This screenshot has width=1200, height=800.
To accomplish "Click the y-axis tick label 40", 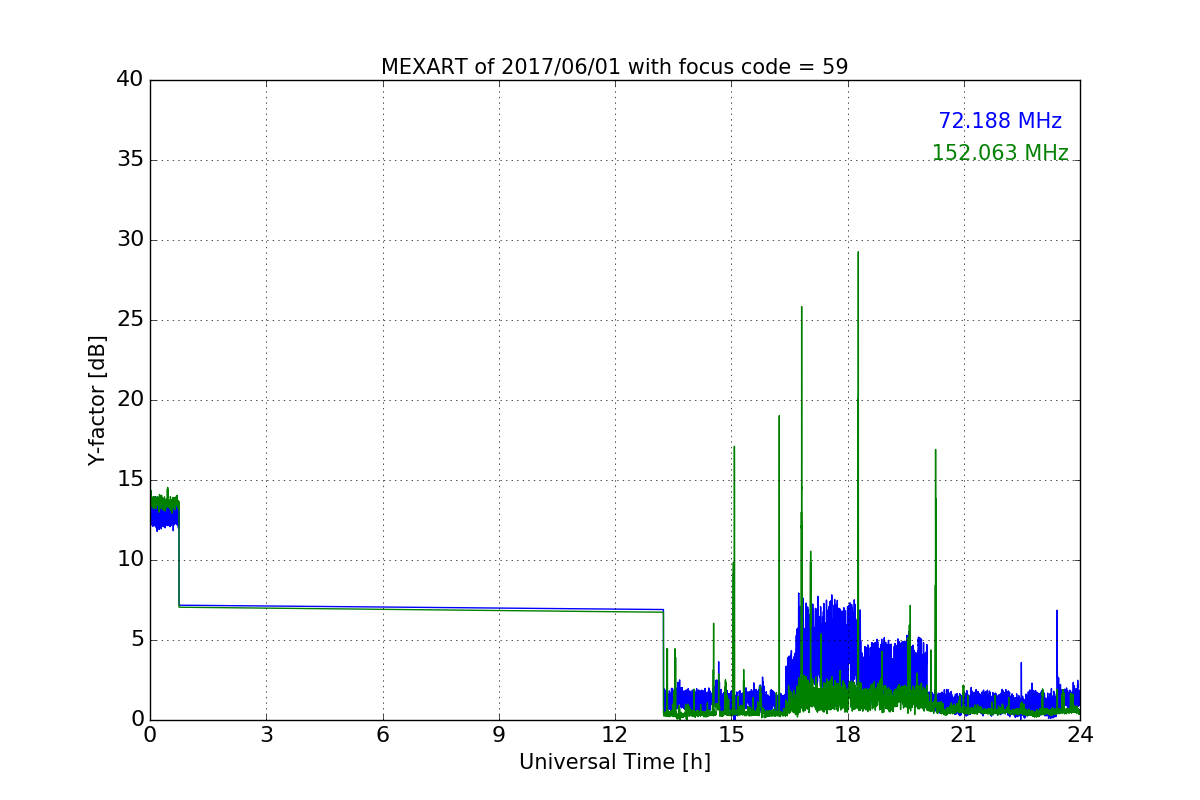I will click(x=130, y=80).
